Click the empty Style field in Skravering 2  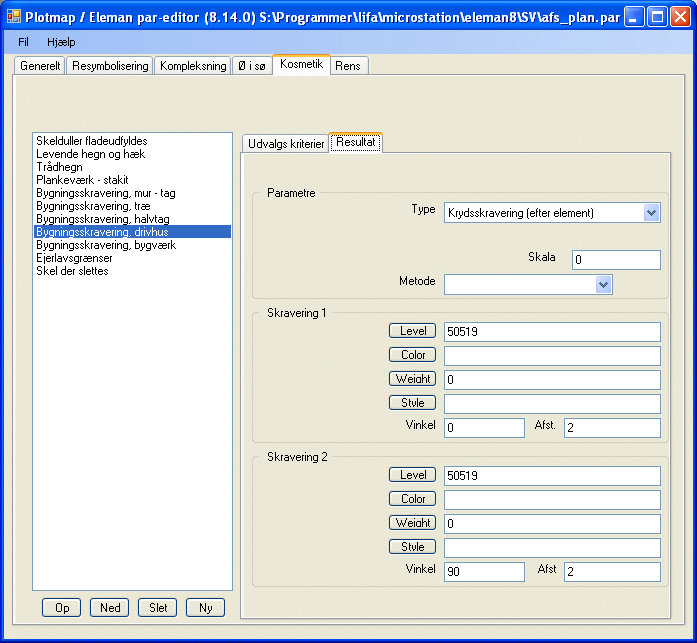[552, 548]
